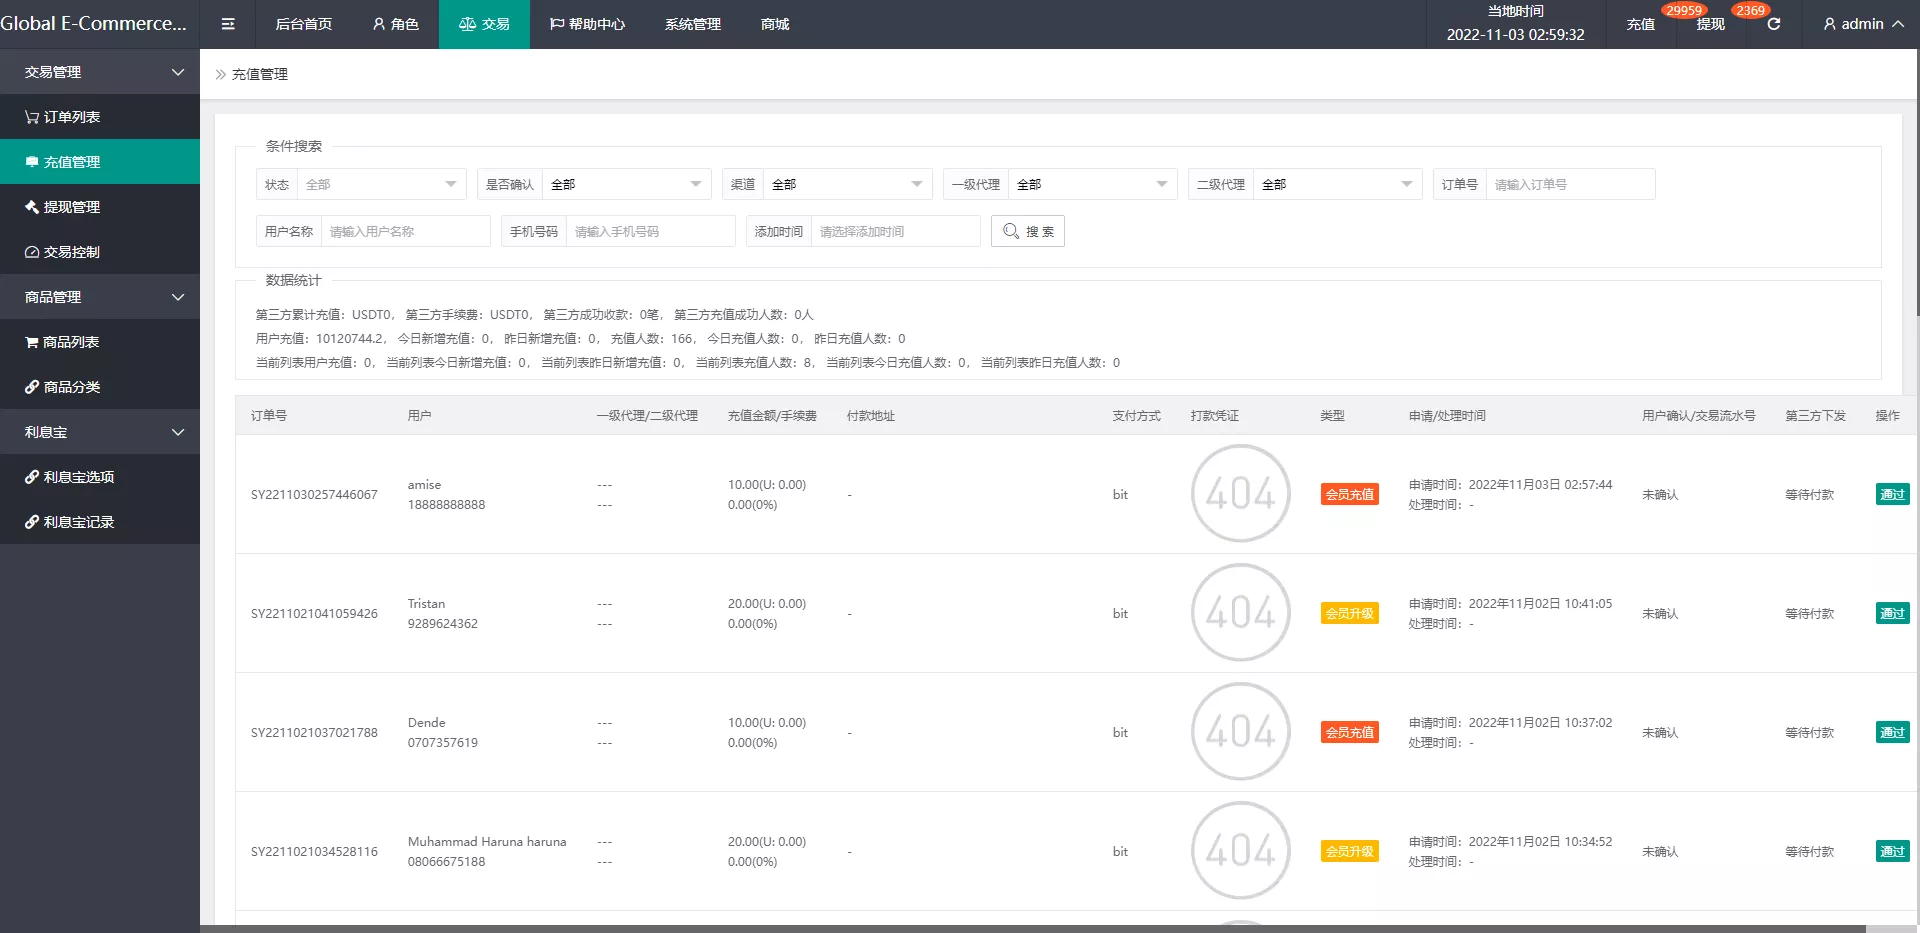Switch to the 商城 tab
Viewport: 1920px width, 933px height.
click(773, 24)
